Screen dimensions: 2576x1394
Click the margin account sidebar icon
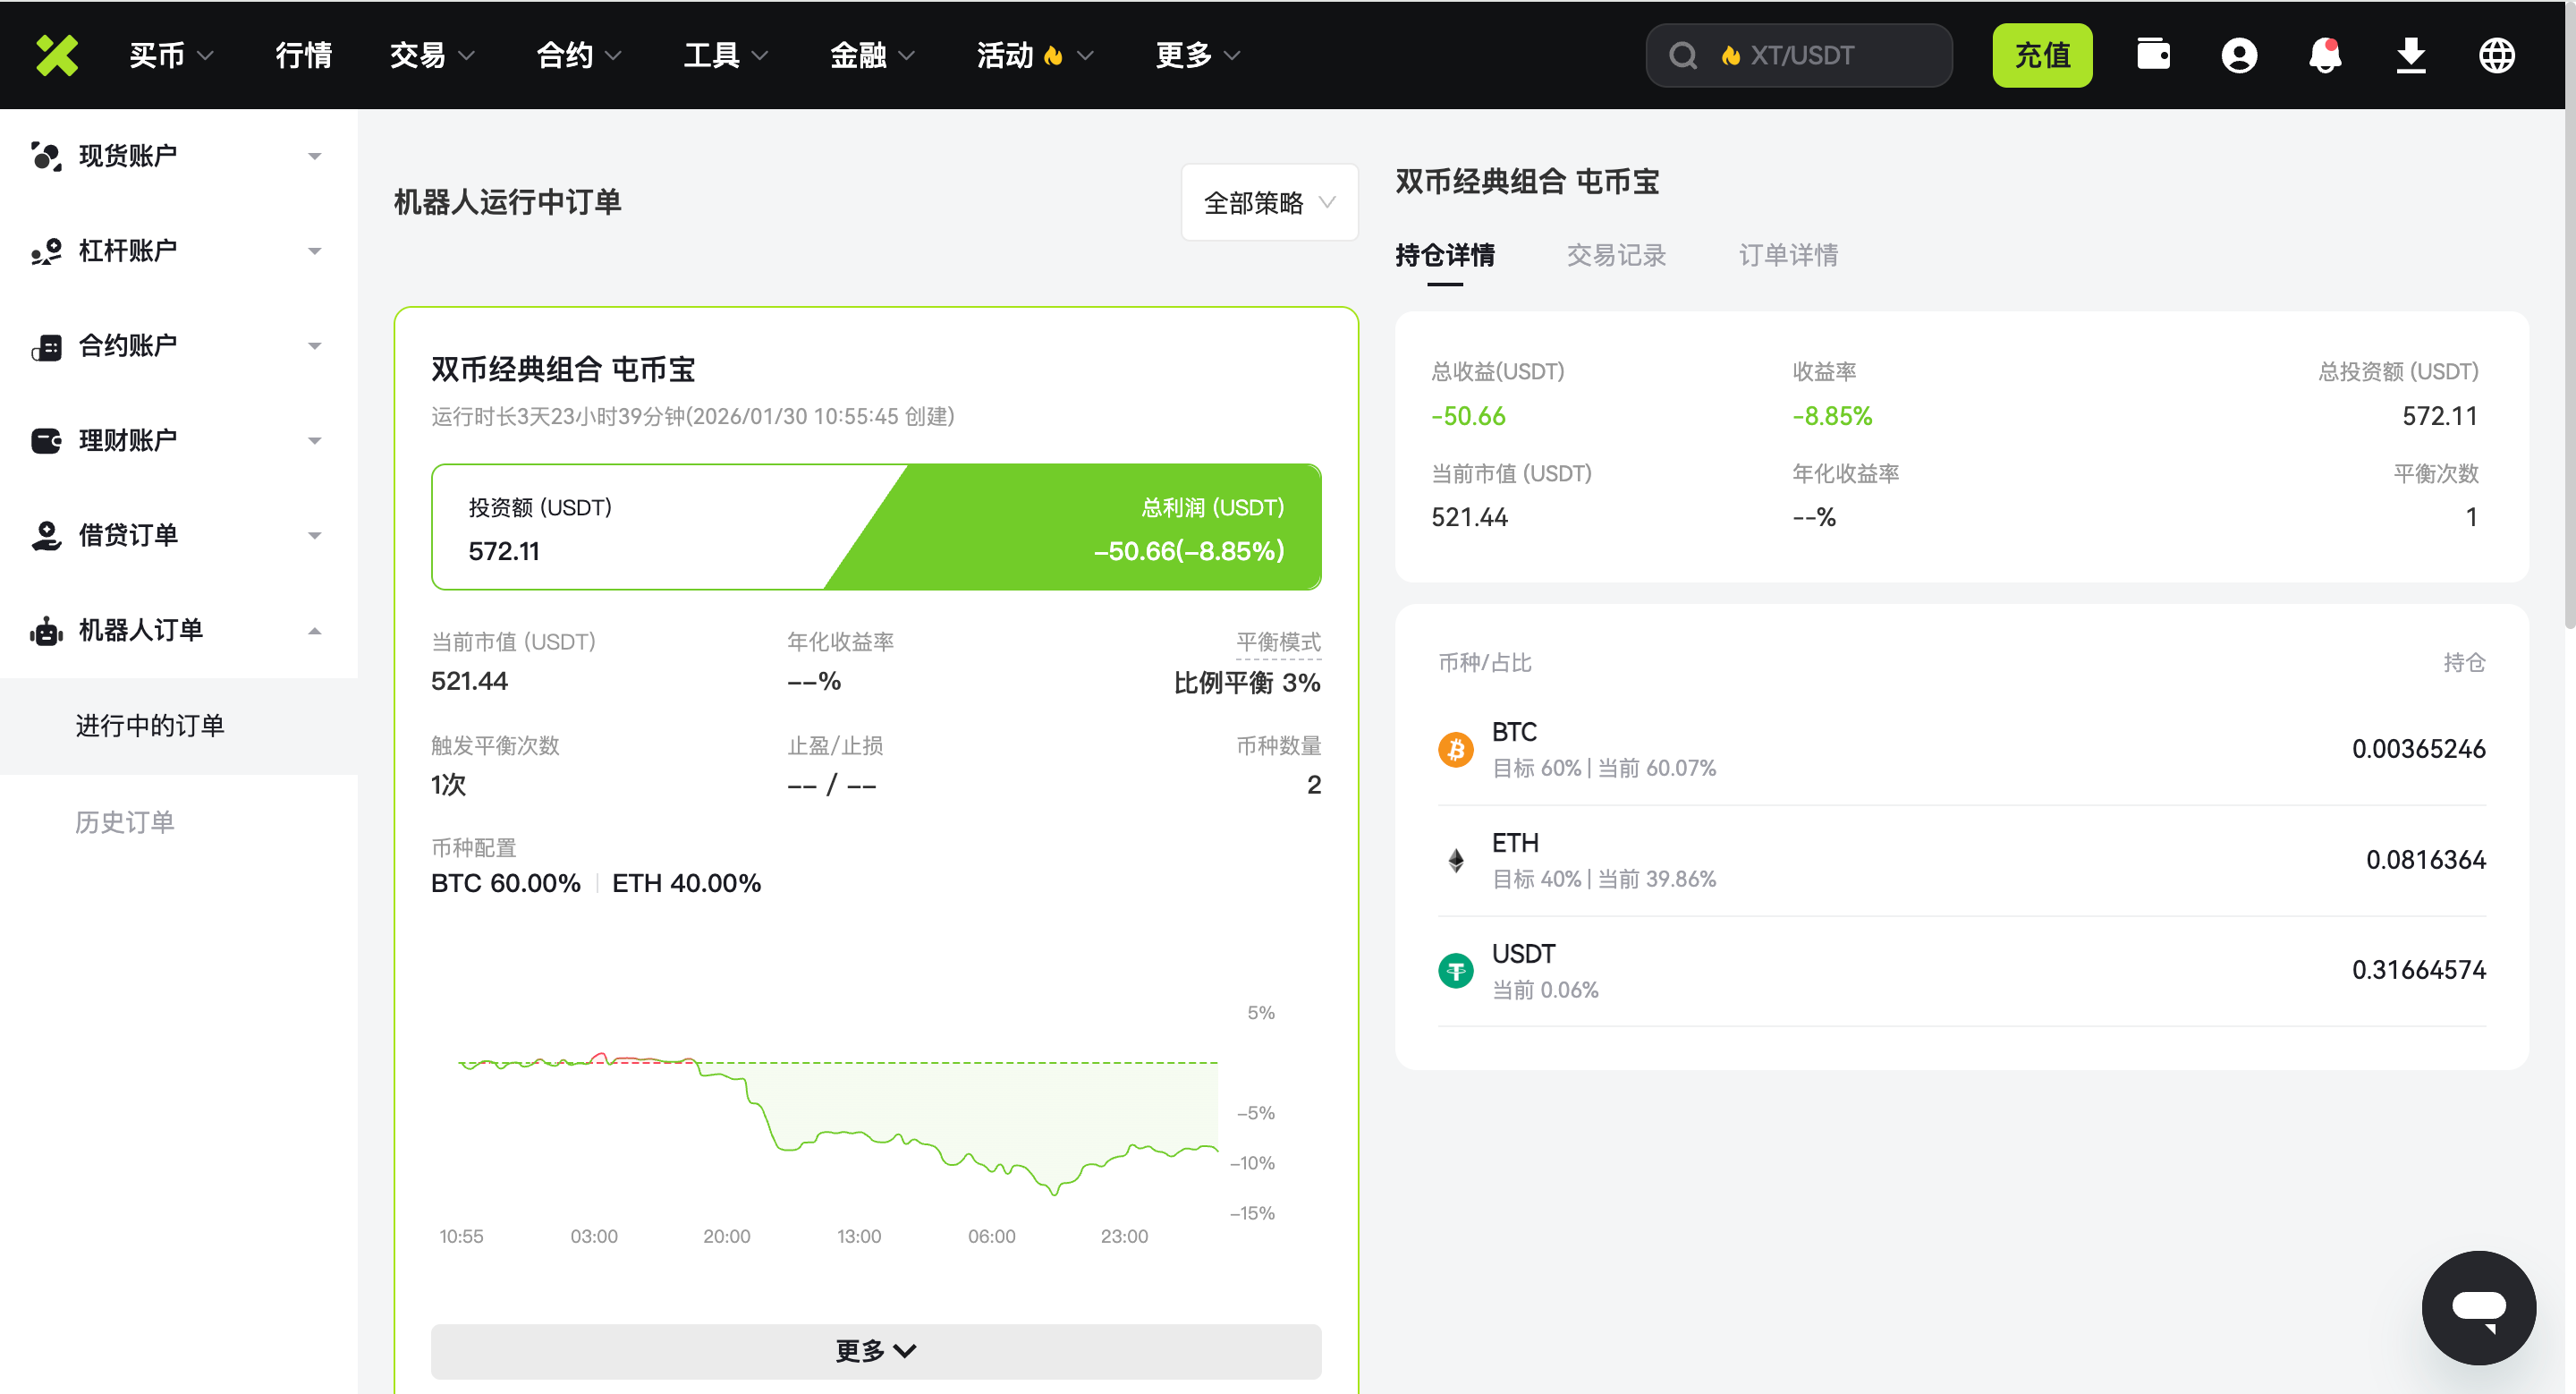[46, 251]
